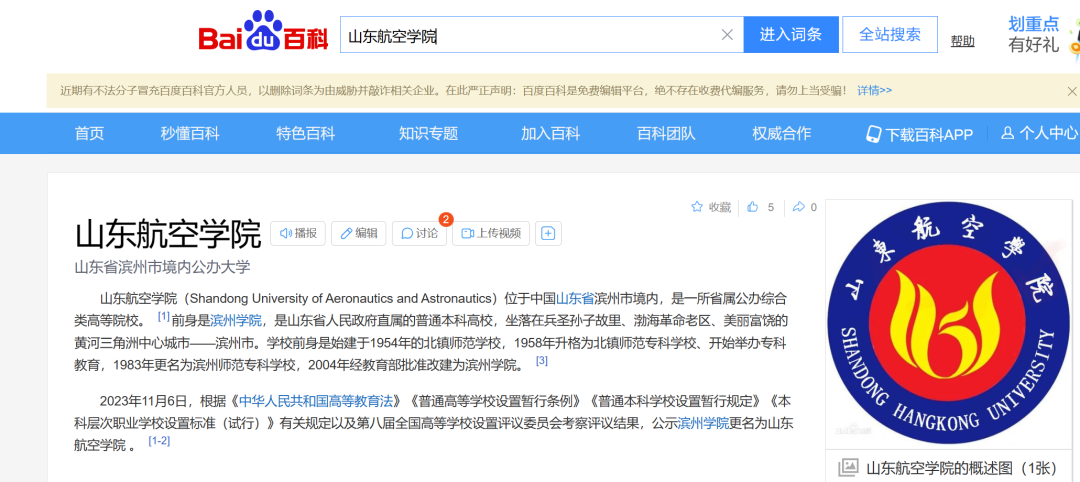
Task: Click the 编辑 edit button
Action: [359, 233]
